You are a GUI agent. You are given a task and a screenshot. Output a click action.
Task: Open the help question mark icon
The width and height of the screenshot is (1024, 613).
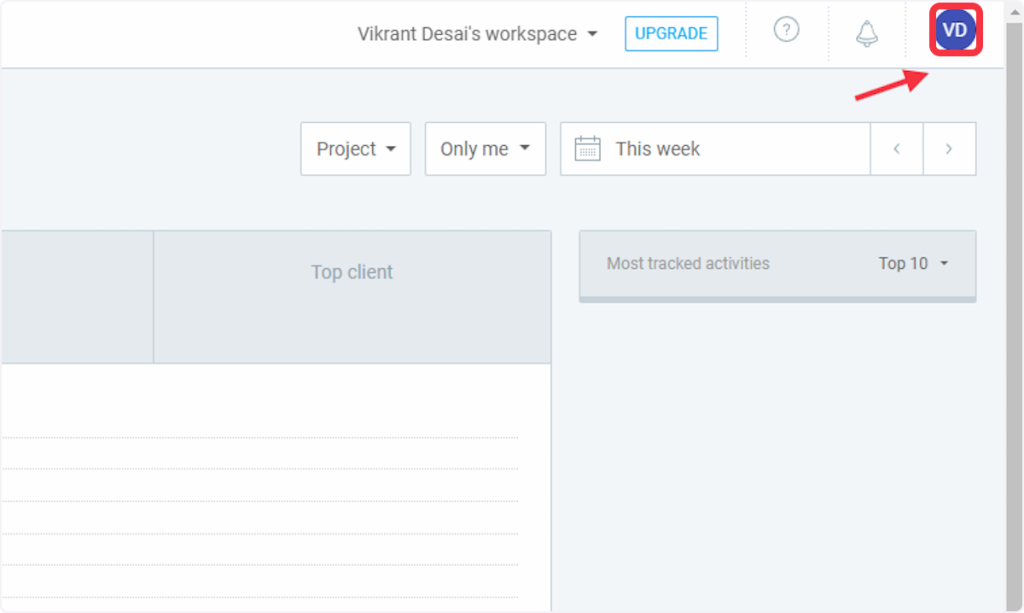787,31
